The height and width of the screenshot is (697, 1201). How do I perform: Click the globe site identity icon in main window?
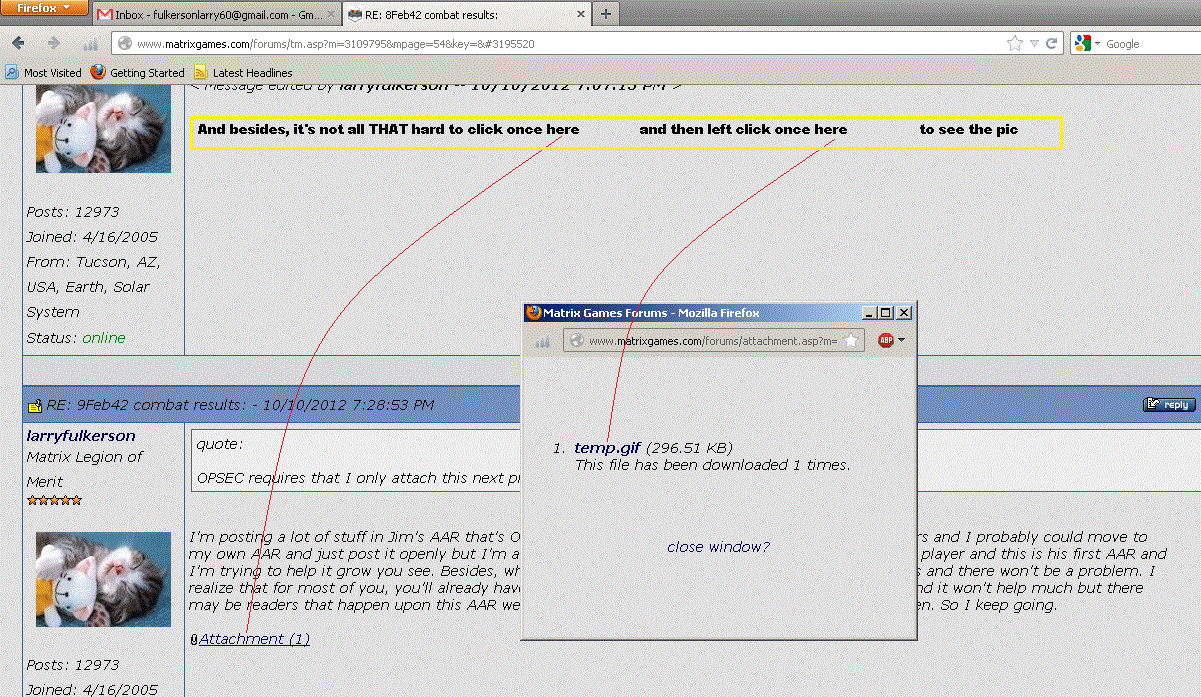(124, 44)
